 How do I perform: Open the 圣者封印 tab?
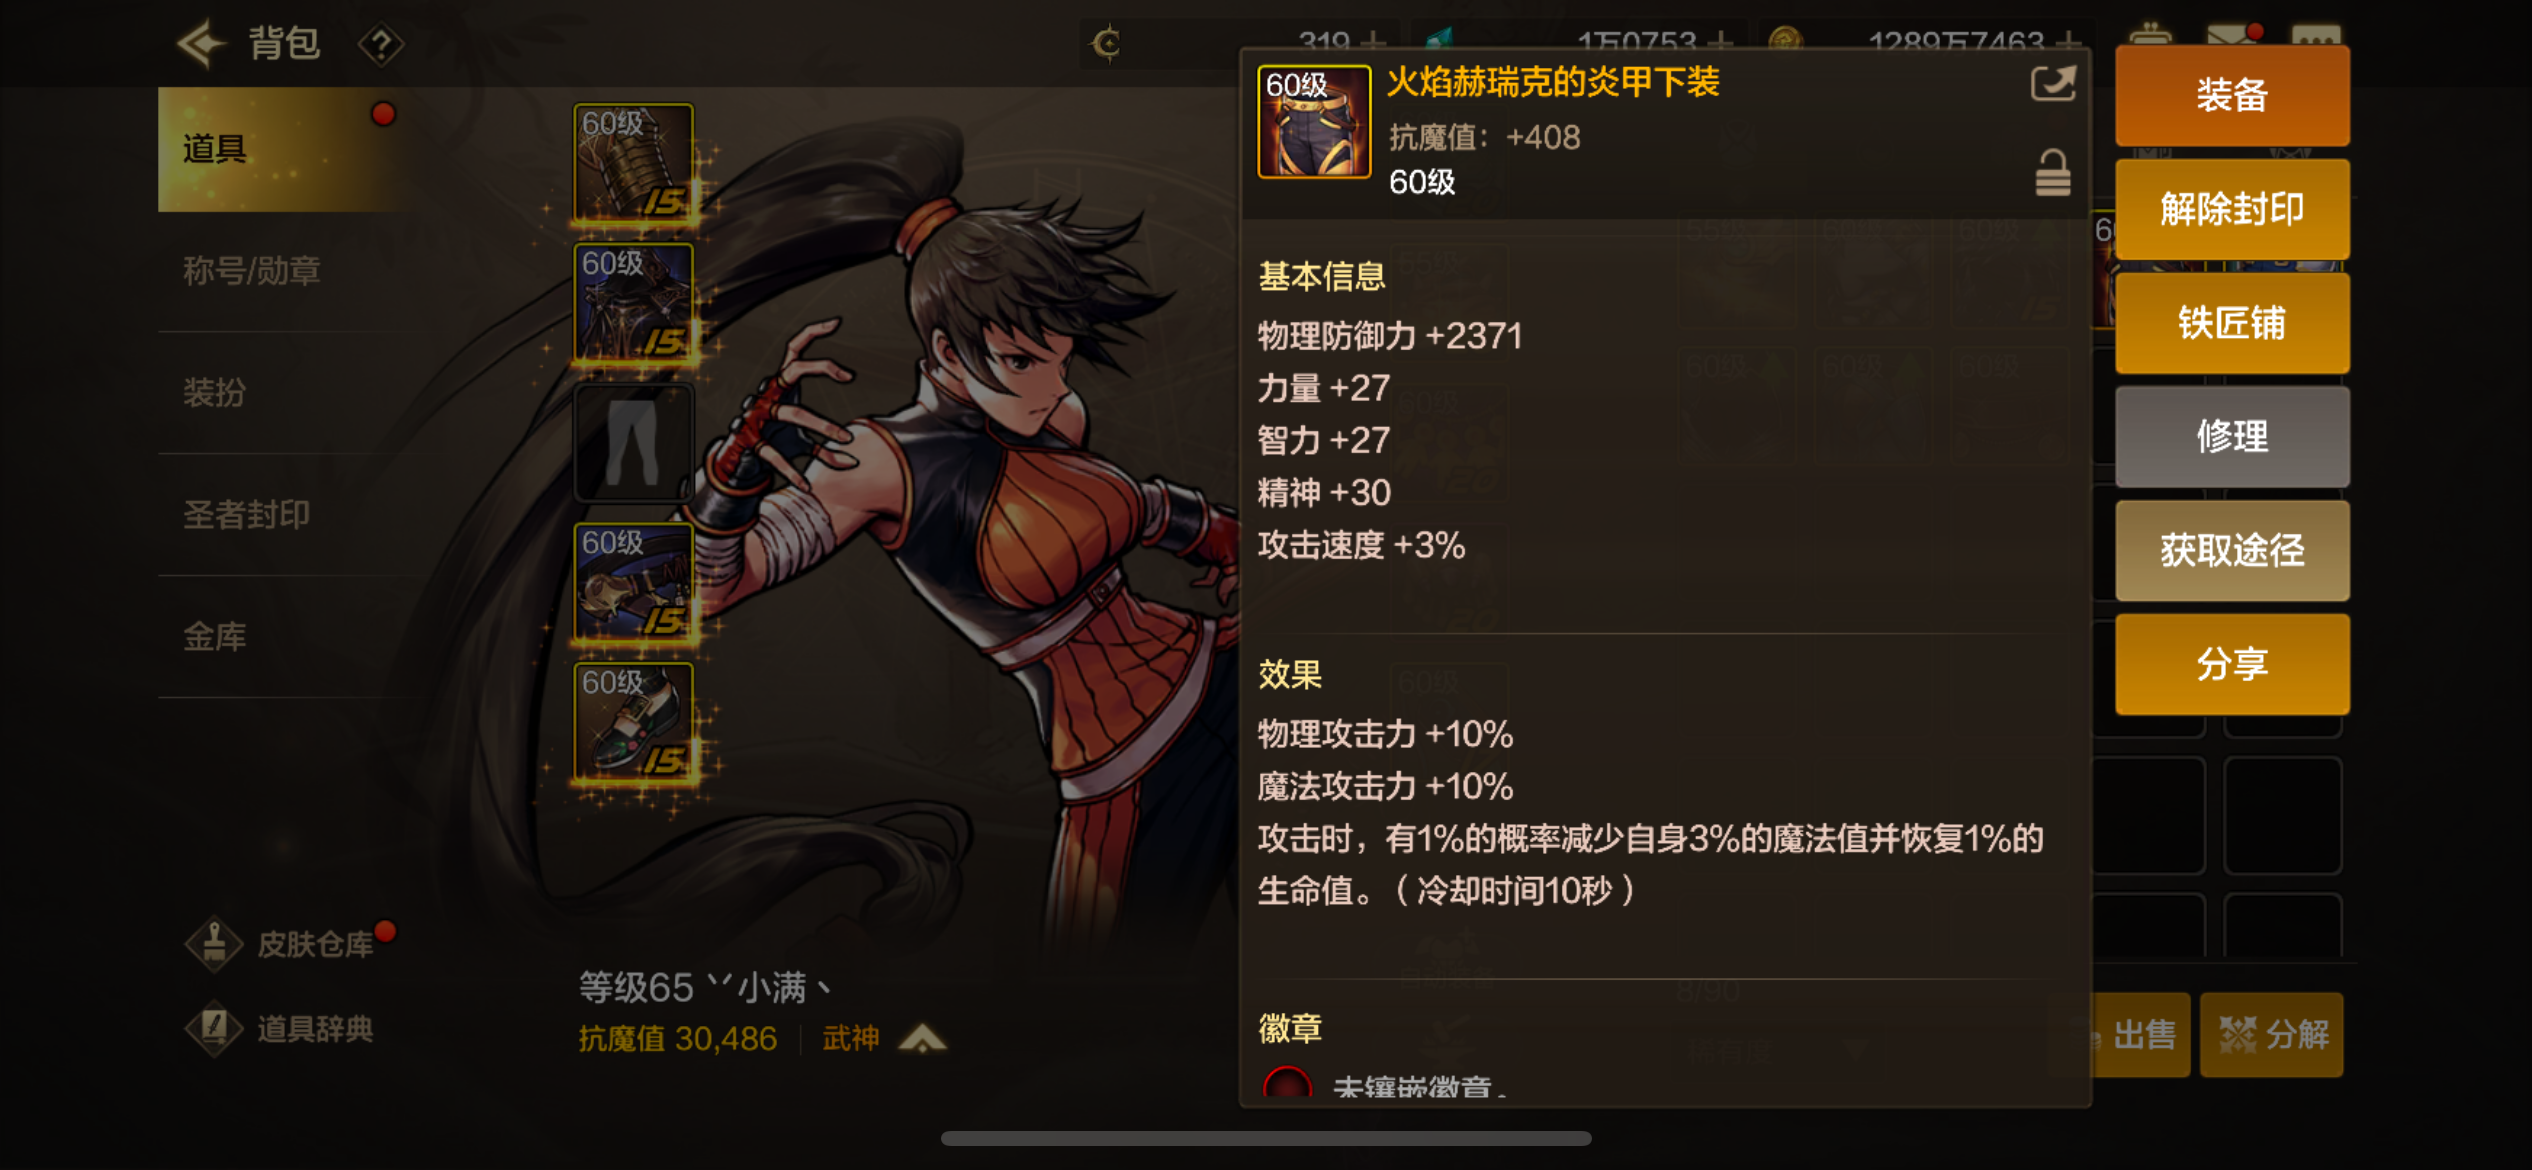click(247, 514)
